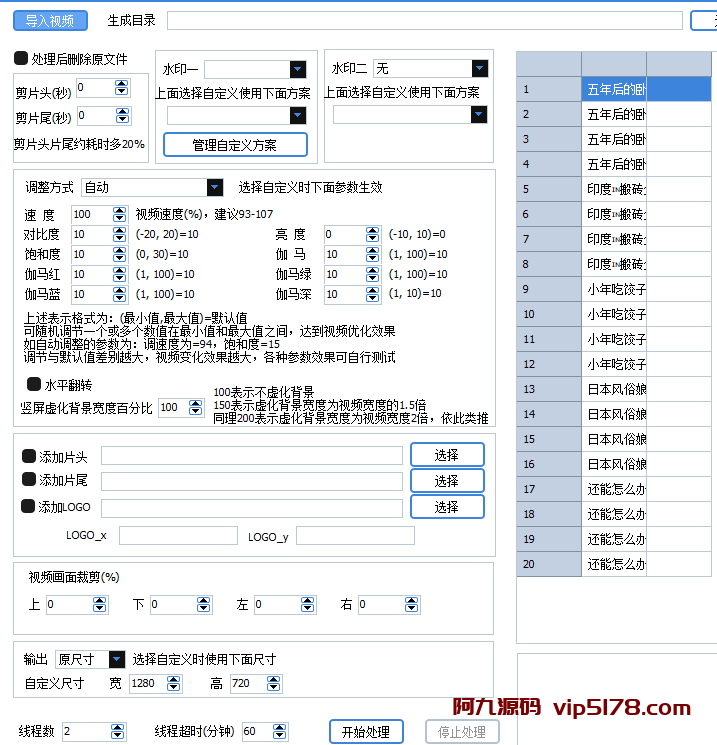Image resolution: width=717 pixels, height=745 pixels.
Task: Click the 剪片头(秒) stepper arrows
Action: (x=122, y=88)
